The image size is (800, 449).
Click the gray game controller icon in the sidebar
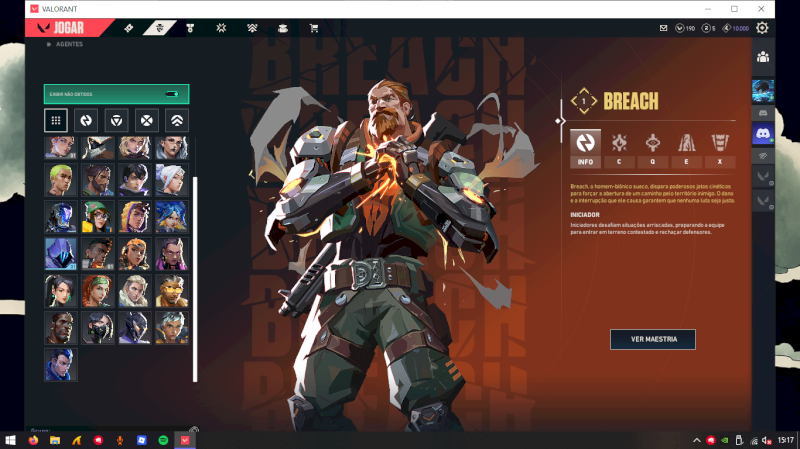pos(763,113)
